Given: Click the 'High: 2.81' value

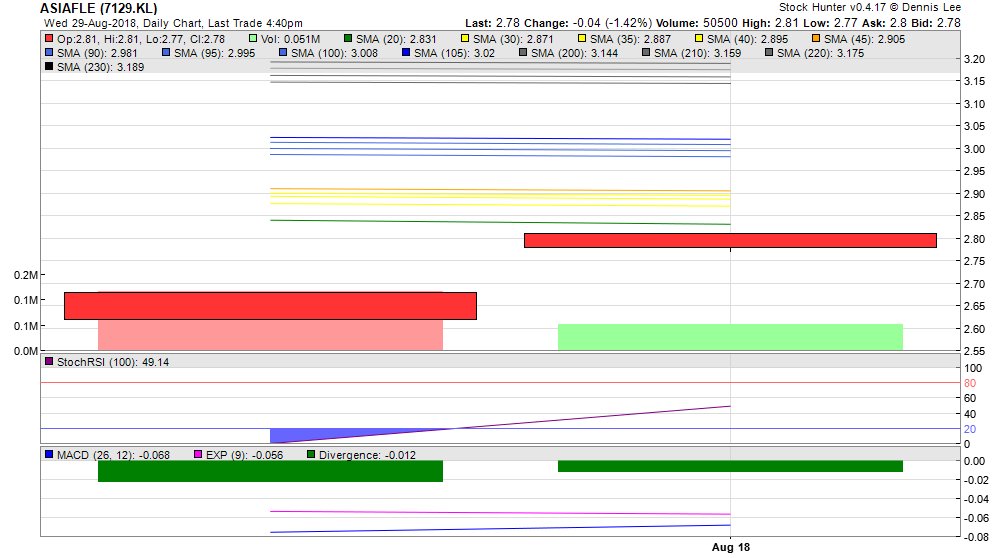Looking at the screenshot, I should [770, 24].
